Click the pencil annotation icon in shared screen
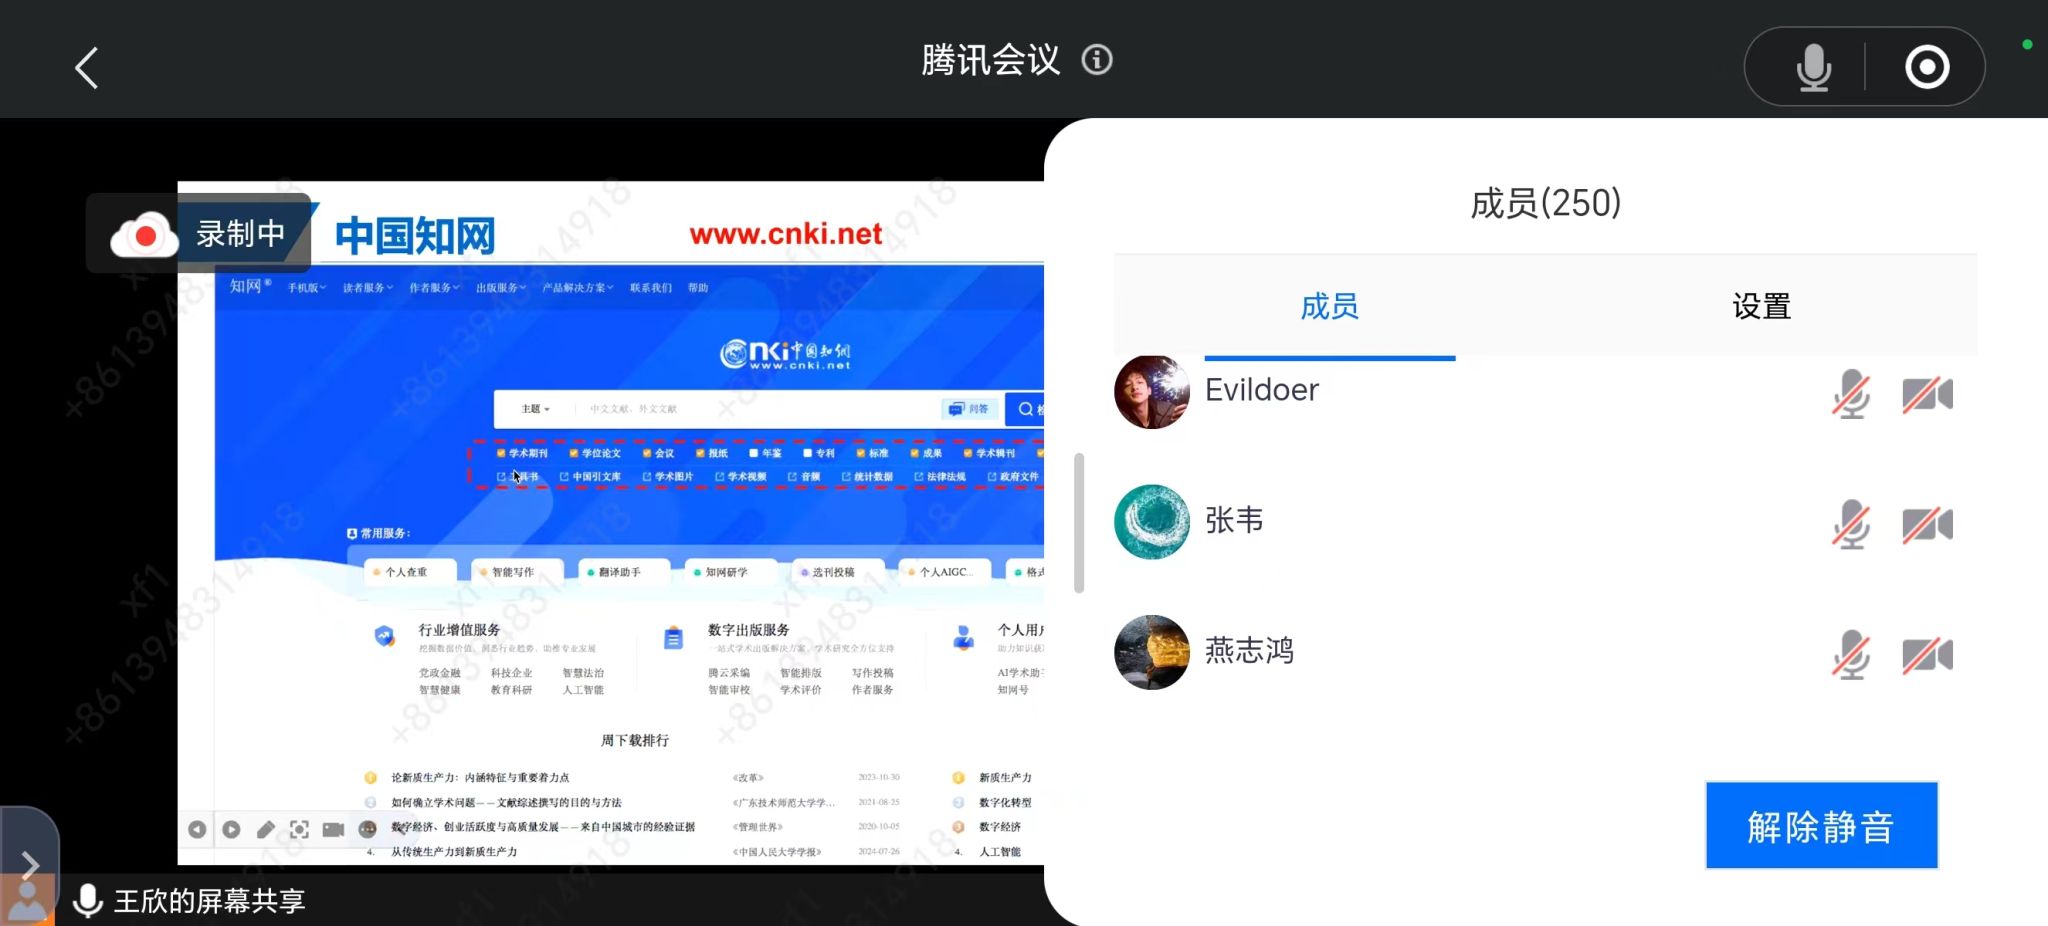The height and width of the screenshot is (926, 2048). (x=265, y=829)
